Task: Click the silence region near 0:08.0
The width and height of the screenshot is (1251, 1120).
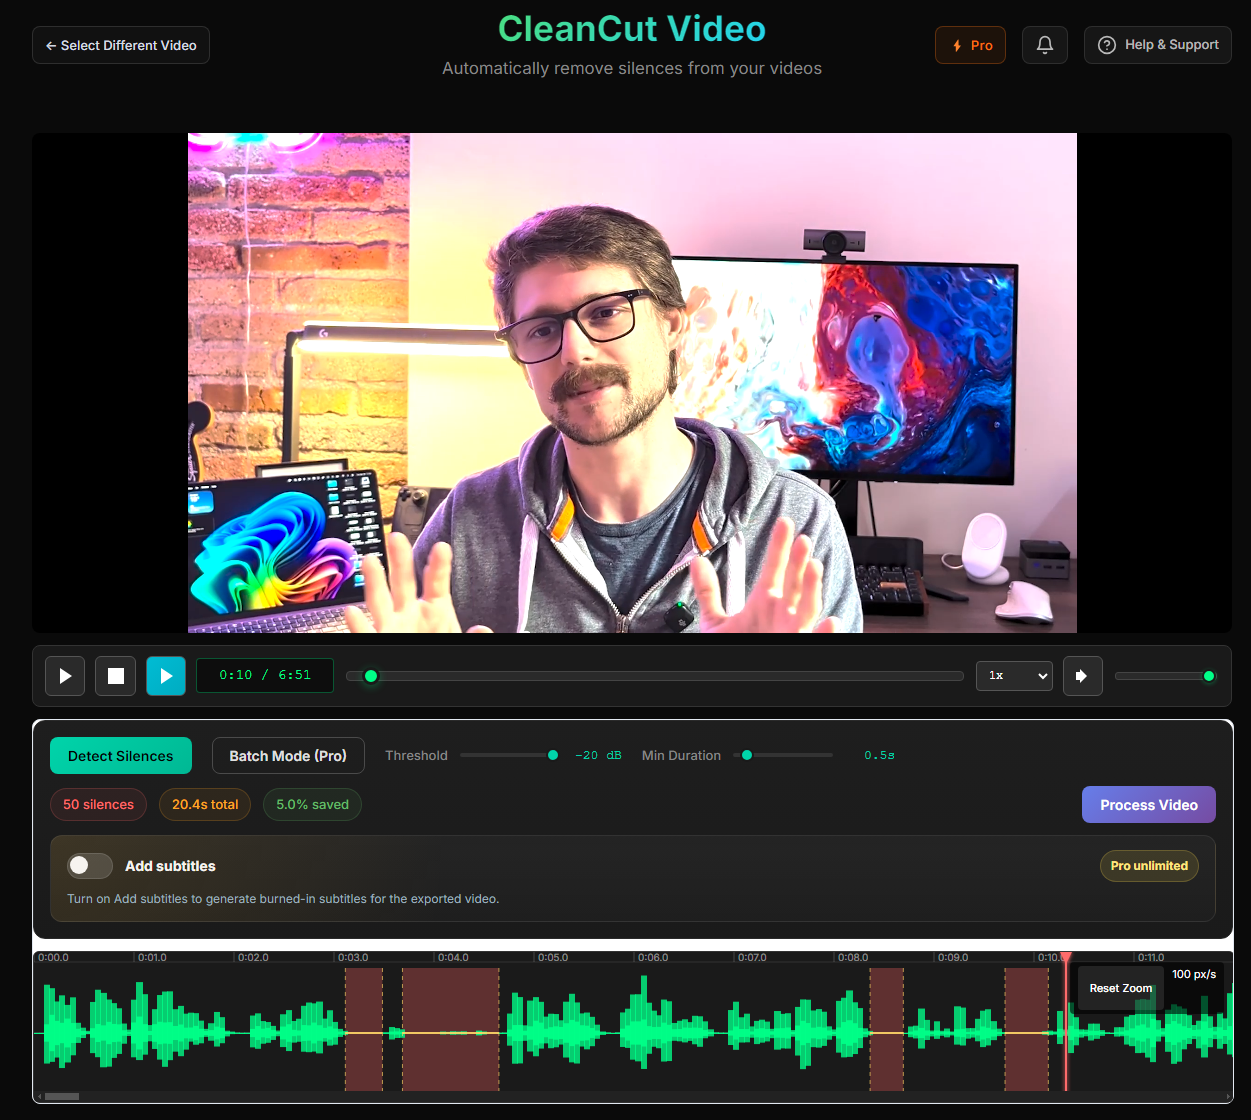Action: click(886, 1029)
